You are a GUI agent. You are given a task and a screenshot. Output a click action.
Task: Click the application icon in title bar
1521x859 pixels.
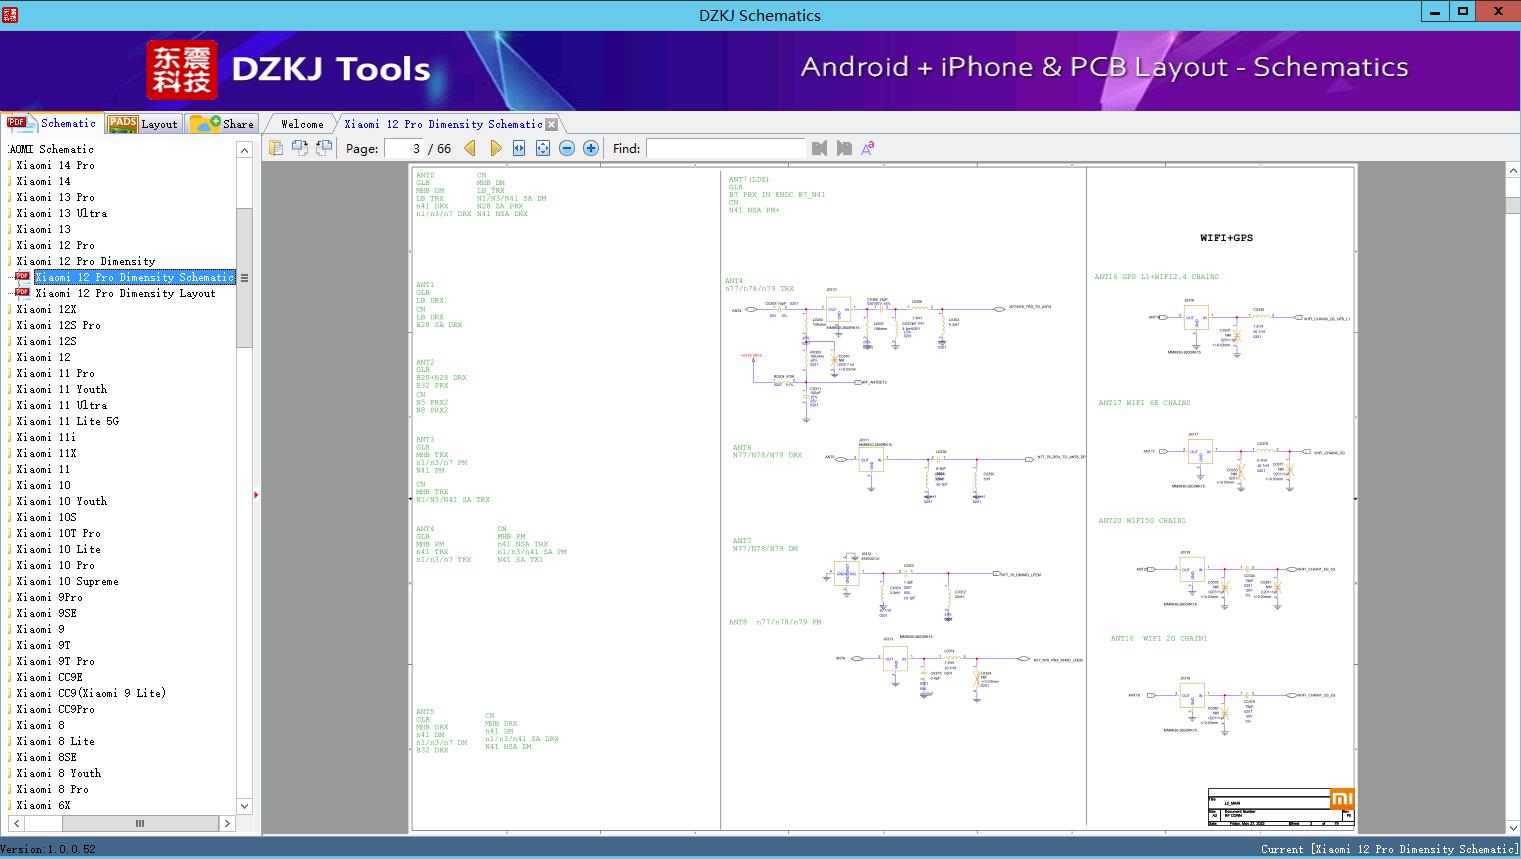[x=10, y=14]
